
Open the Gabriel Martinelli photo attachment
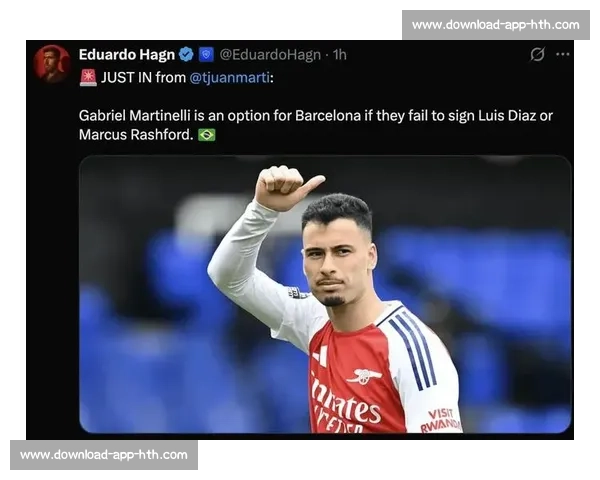(x=325, y=294)
